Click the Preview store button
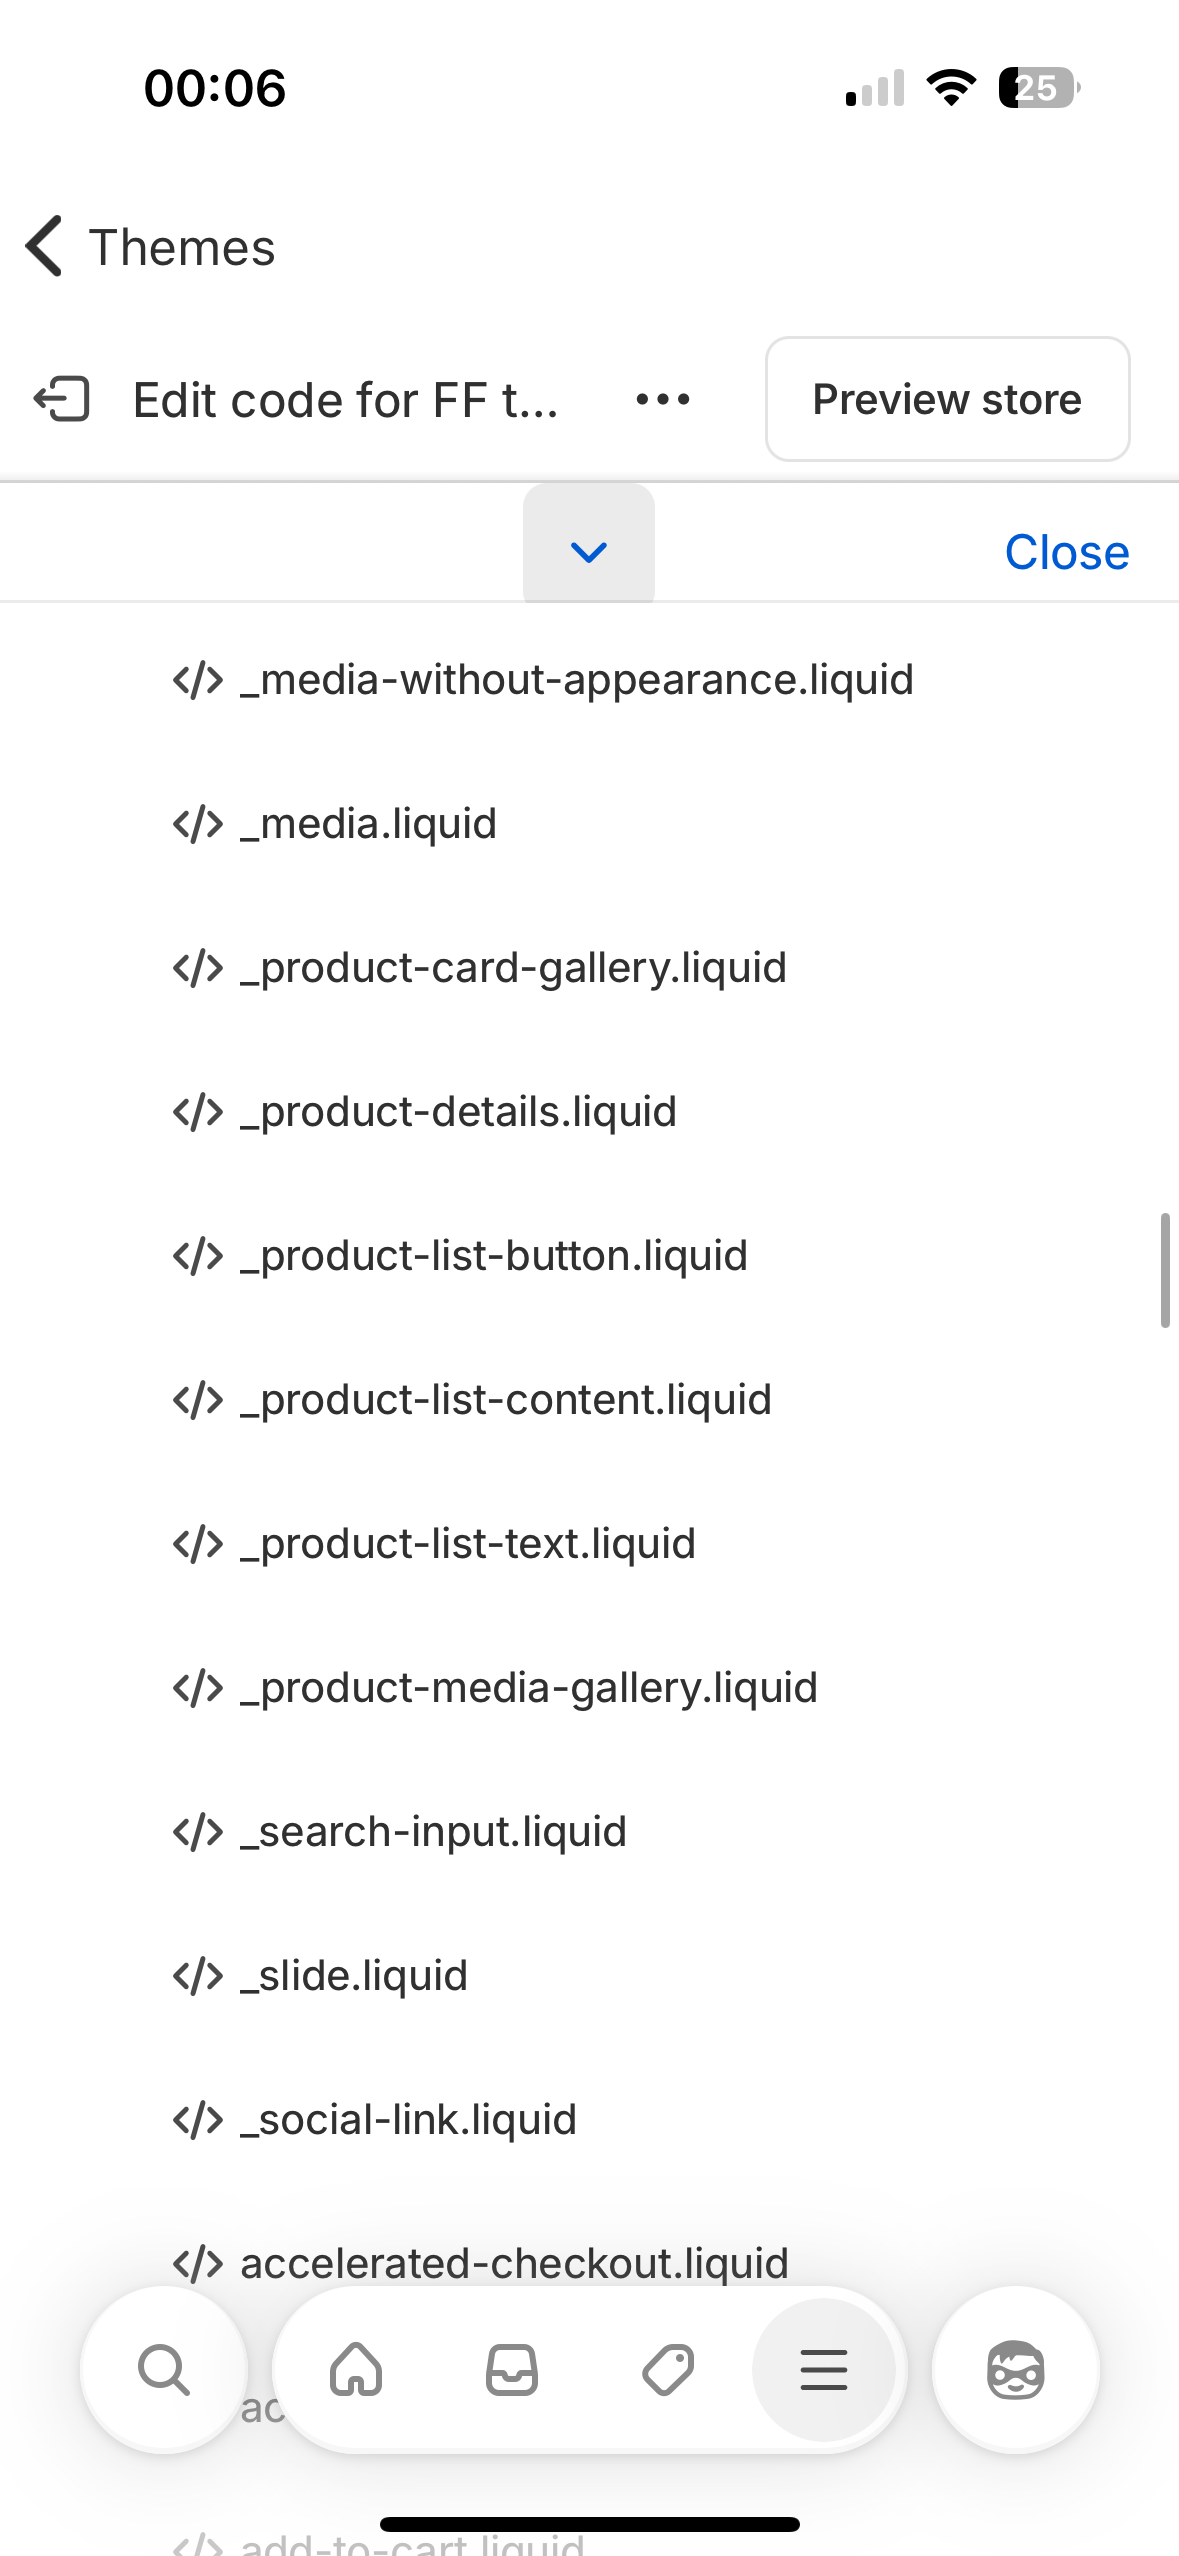Image resolution: width=1179 pixels, height=2556 pixels. tap(947, 399)
